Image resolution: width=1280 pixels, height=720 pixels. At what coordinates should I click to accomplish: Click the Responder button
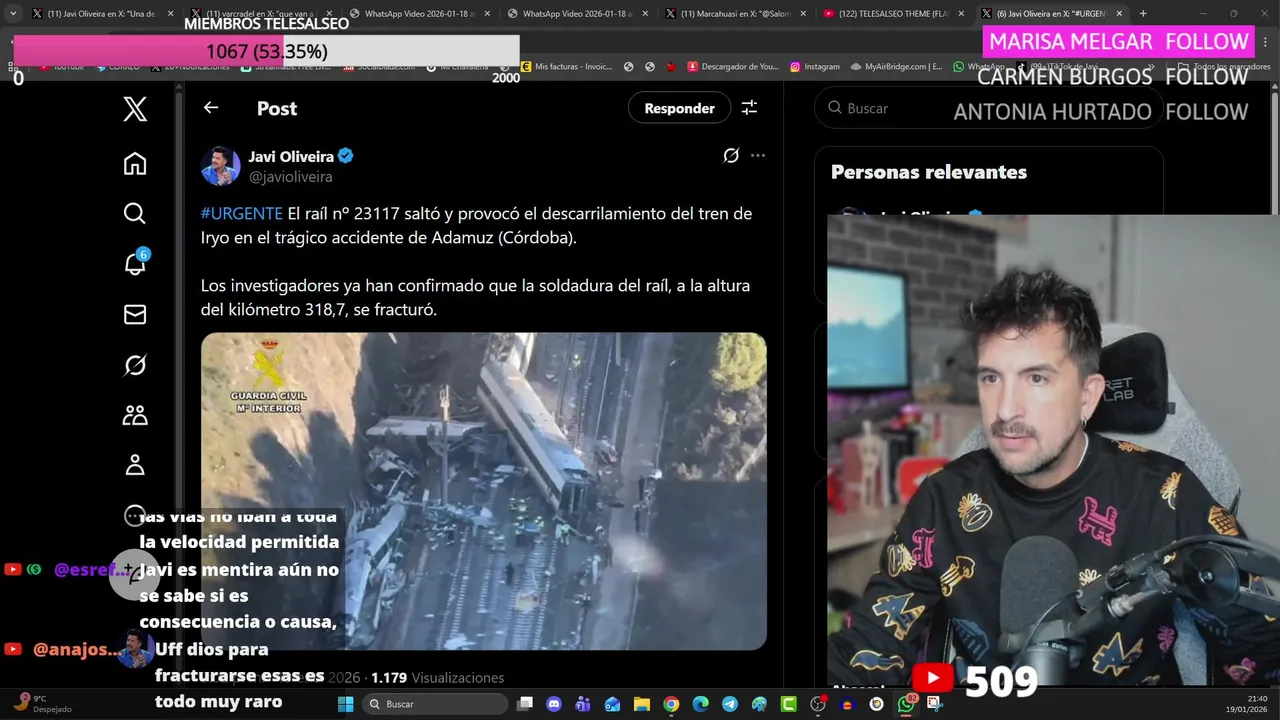point(679,108)
